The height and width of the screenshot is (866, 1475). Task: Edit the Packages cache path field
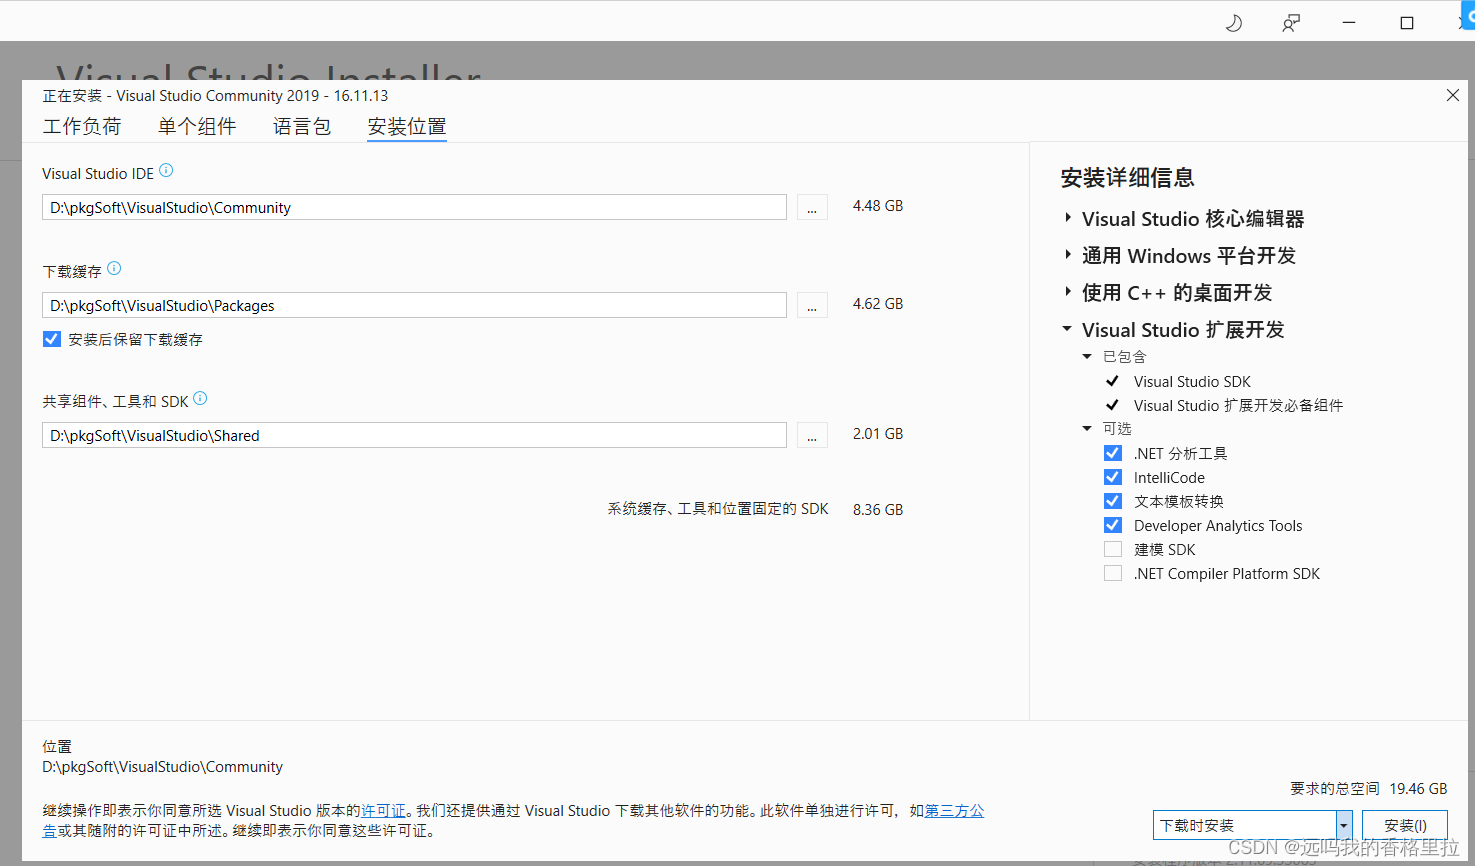(414, 306)
